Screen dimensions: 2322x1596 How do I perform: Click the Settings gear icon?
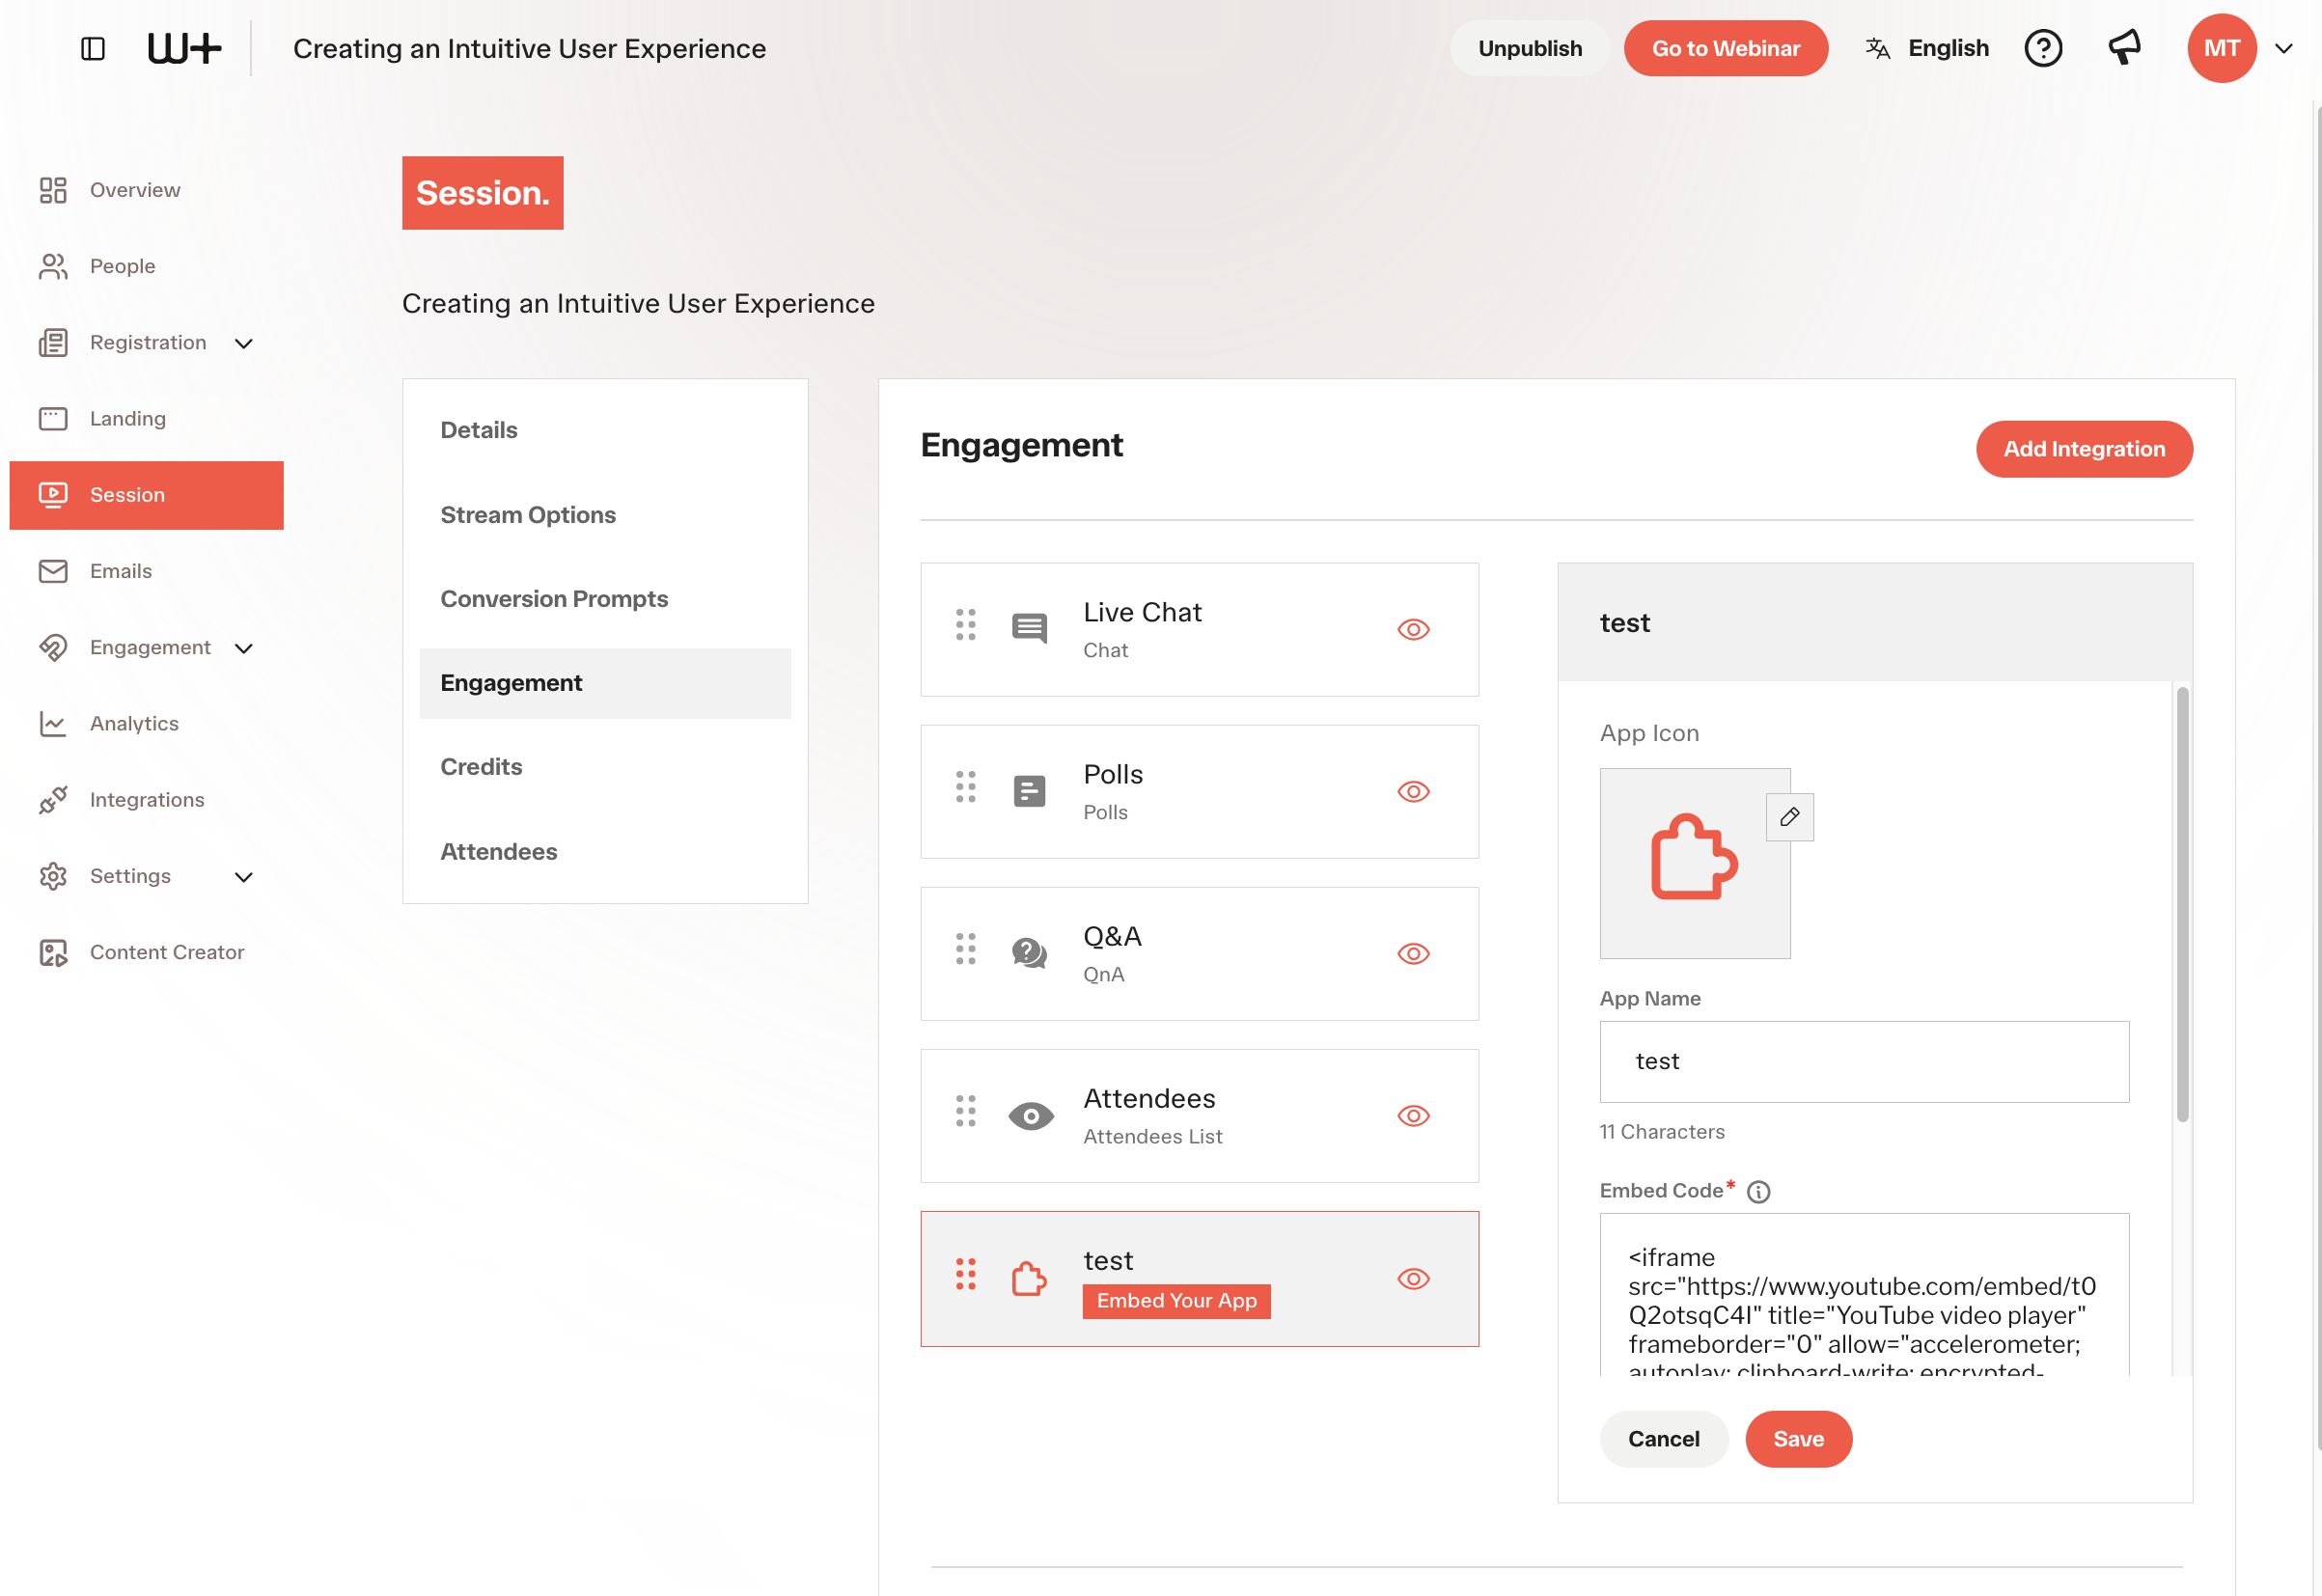click(53, 876)
